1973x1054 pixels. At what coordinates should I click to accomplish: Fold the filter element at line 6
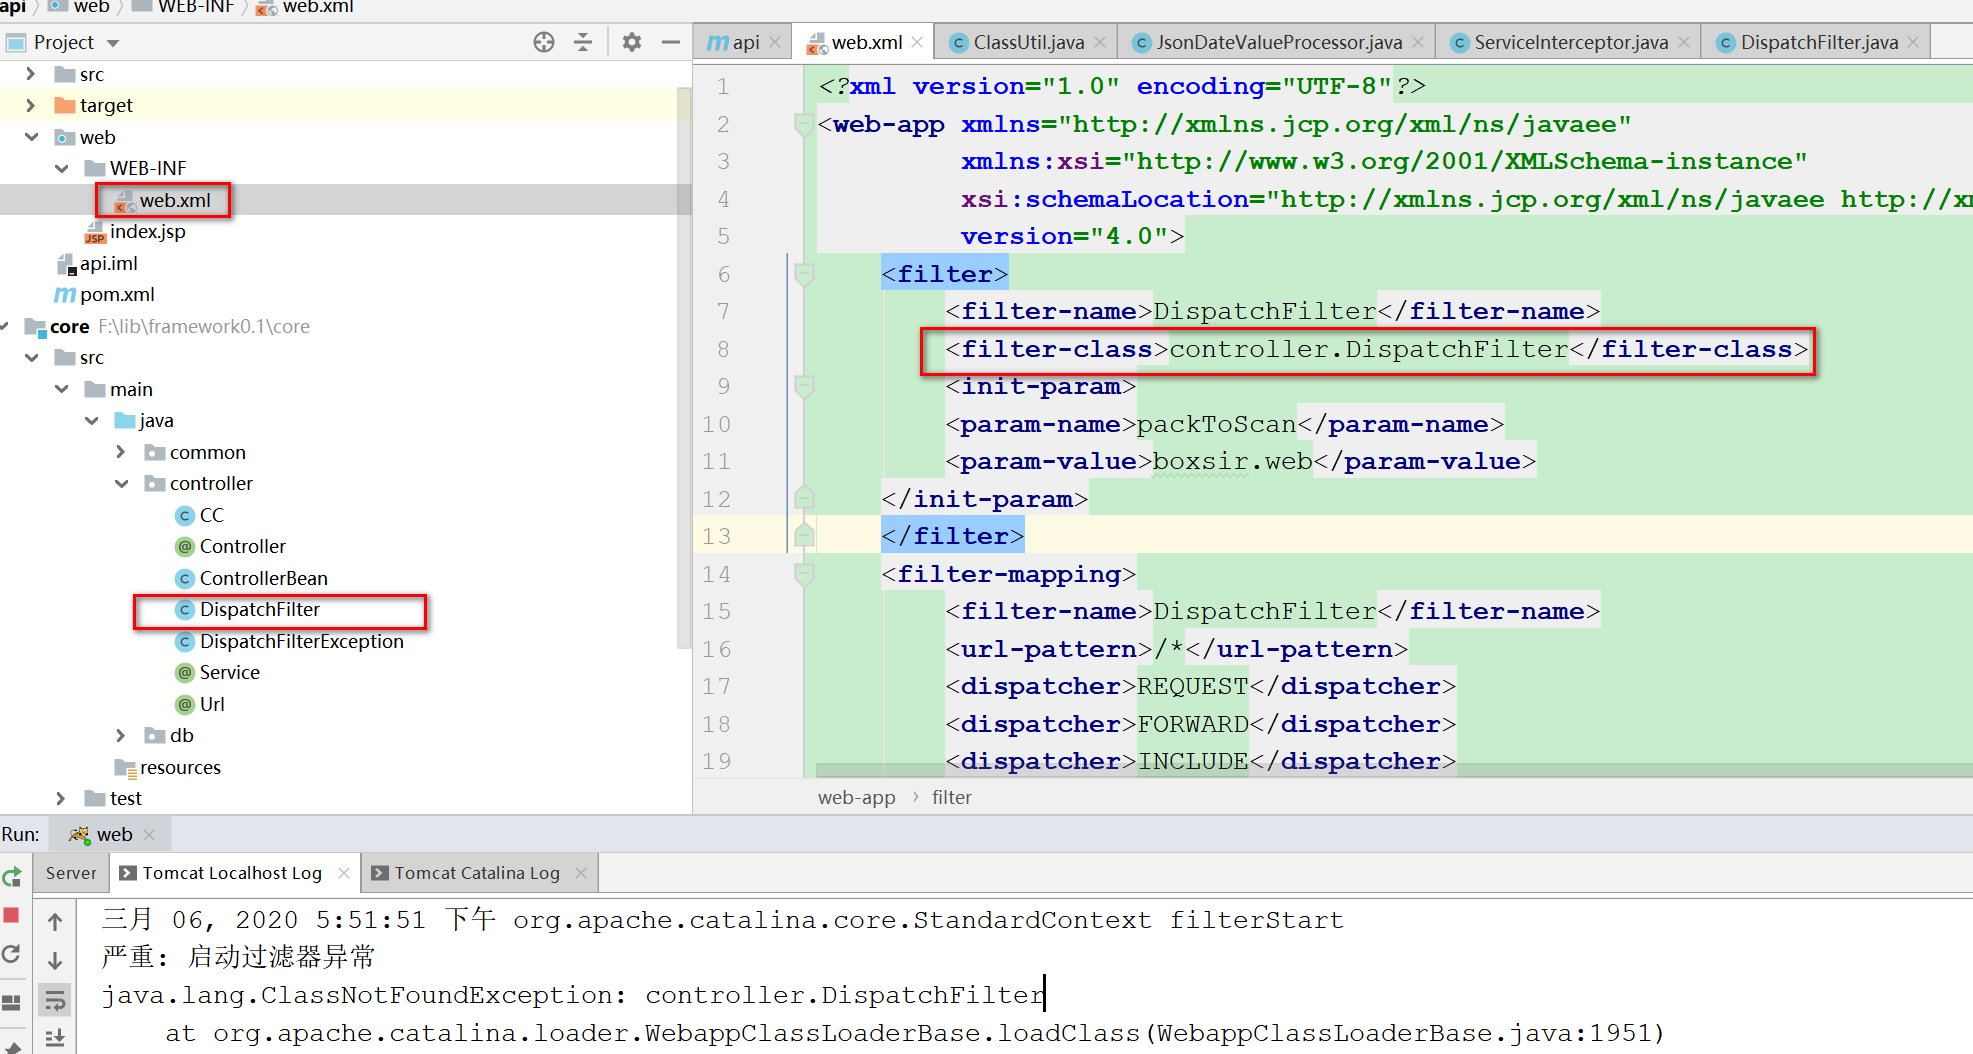(x=803, y=274)
